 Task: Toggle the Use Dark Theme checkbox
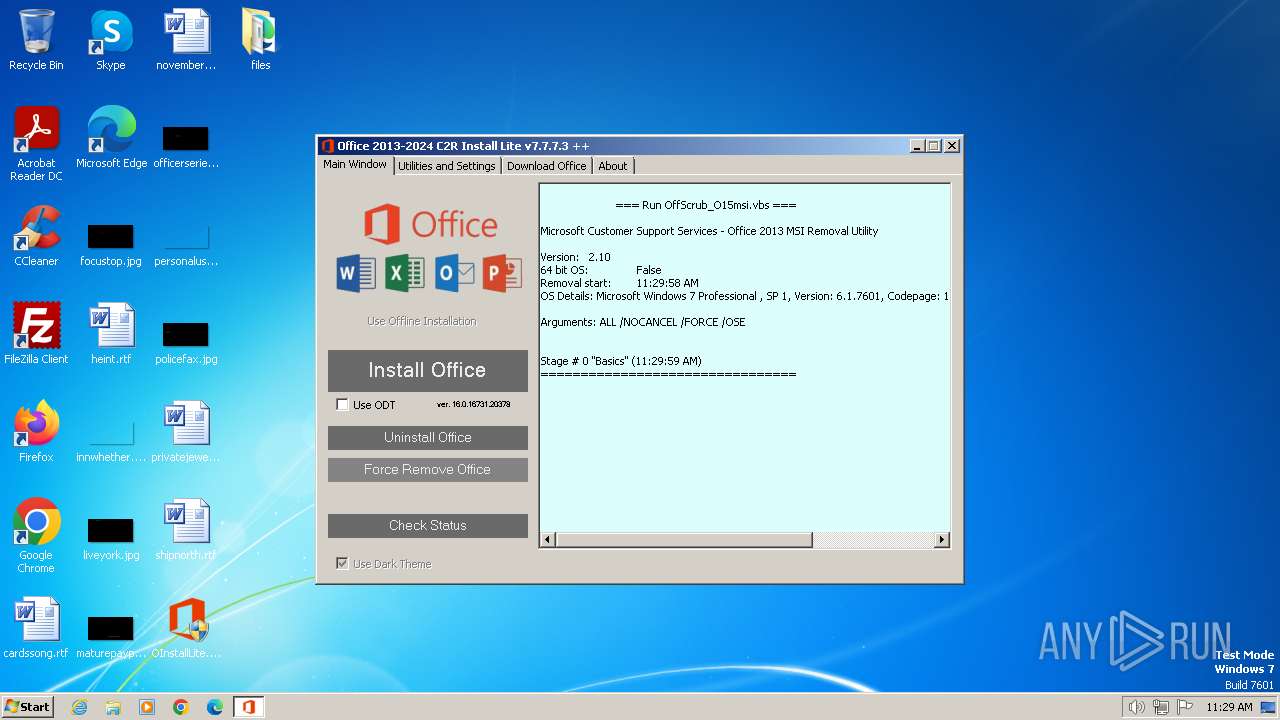pos(343,564)
